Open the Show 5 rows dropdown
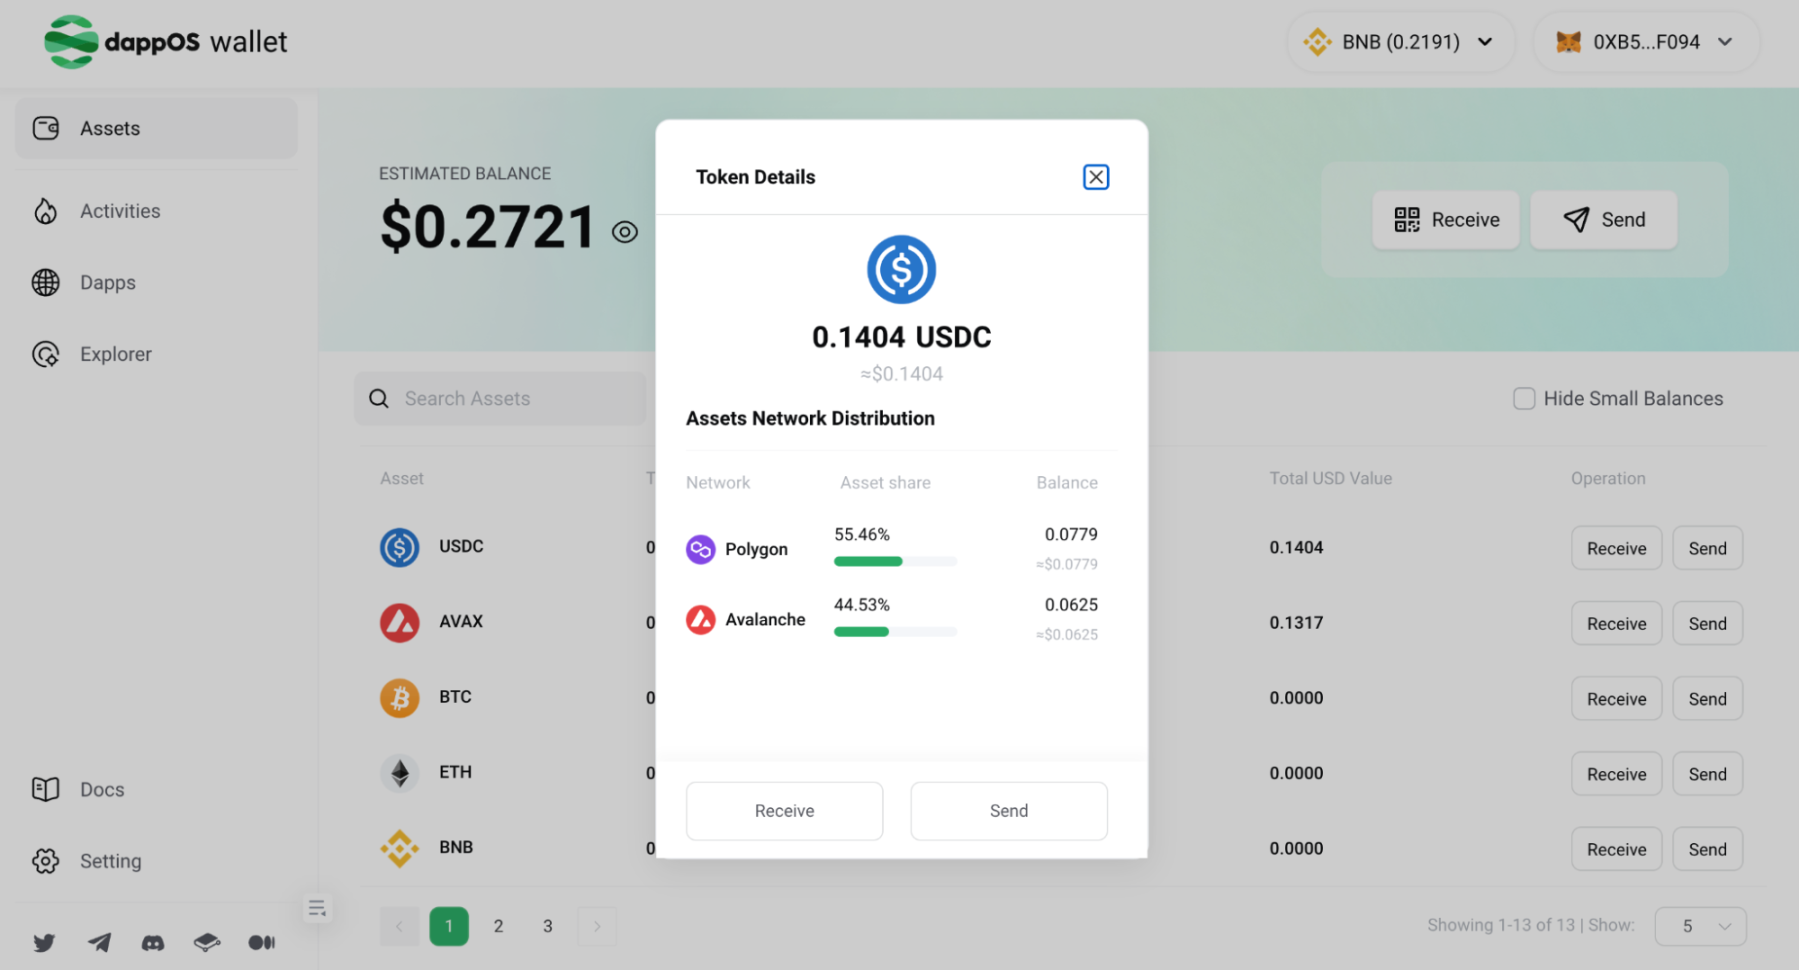 coord(1700,926)
